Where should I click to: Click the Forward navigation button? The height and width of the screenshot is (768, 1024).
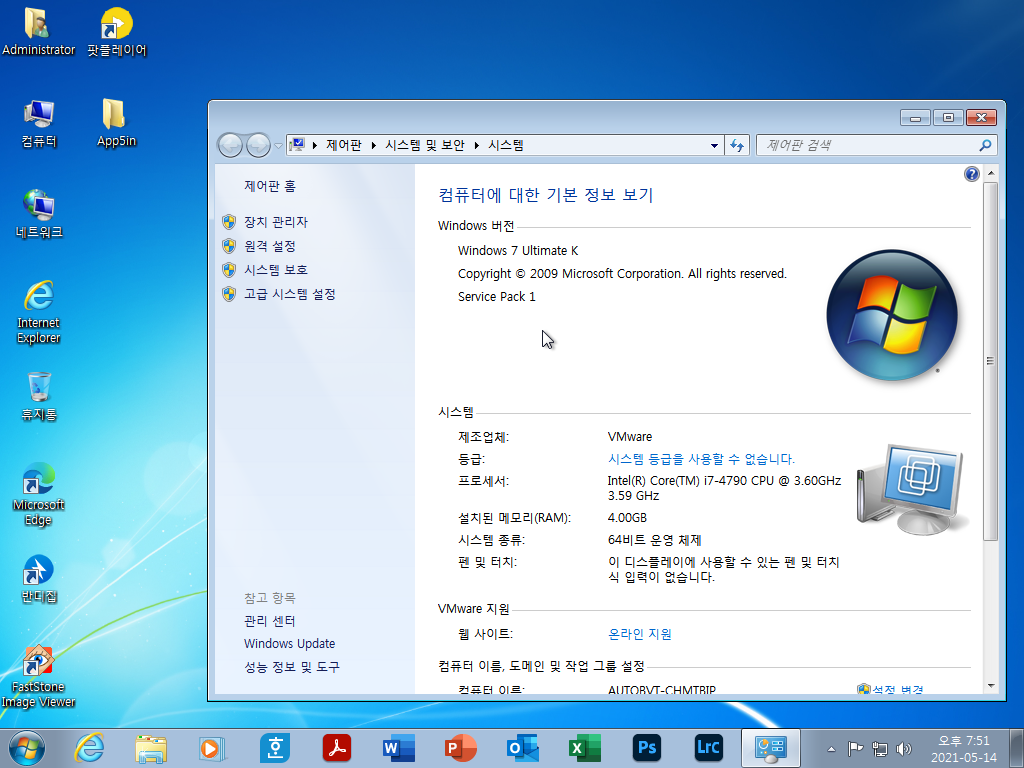click(258, 145)
